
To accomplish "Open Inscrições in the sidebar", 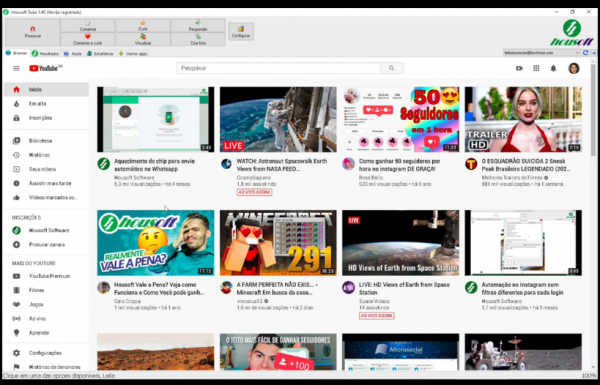I will coord(46,118).
